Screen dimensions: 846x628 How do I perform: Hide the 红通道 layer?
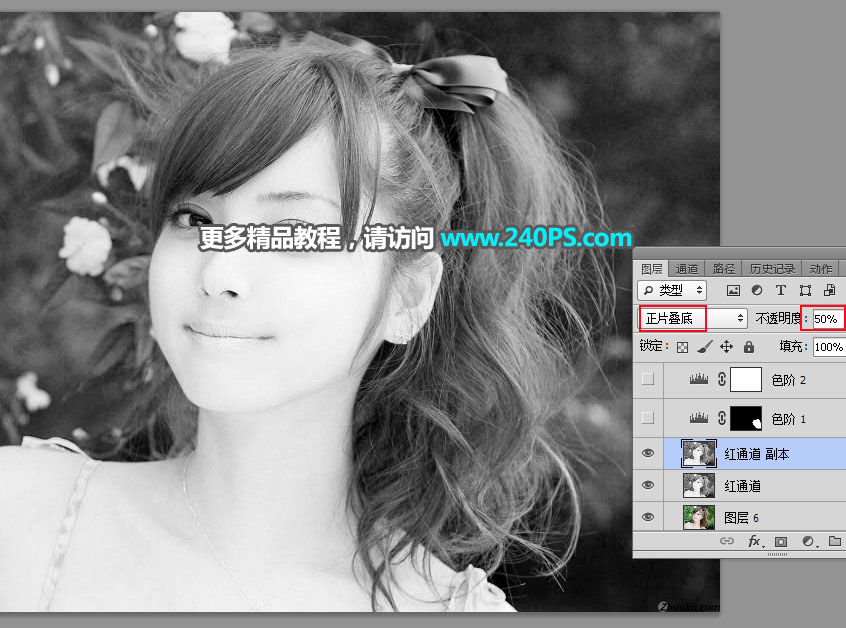click(648, 485)
